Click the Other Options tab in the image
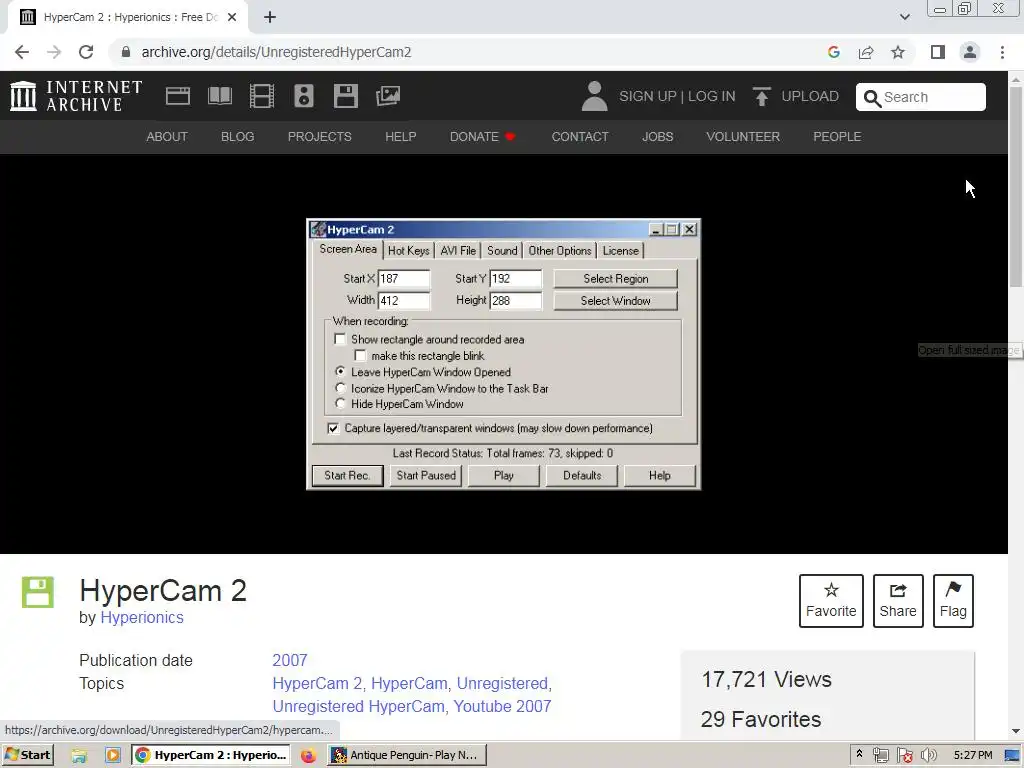The image size is (1024, 768). pos(560,251)
